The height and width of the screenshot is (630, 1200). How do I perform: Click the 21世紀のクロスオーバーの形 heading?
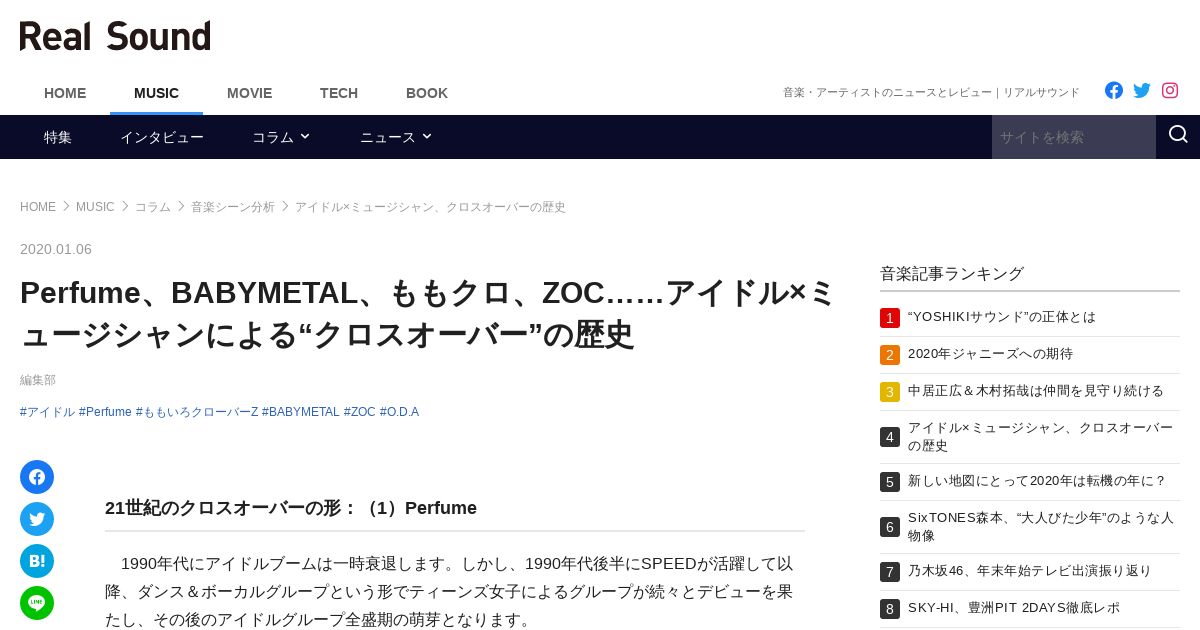(291, 508)
